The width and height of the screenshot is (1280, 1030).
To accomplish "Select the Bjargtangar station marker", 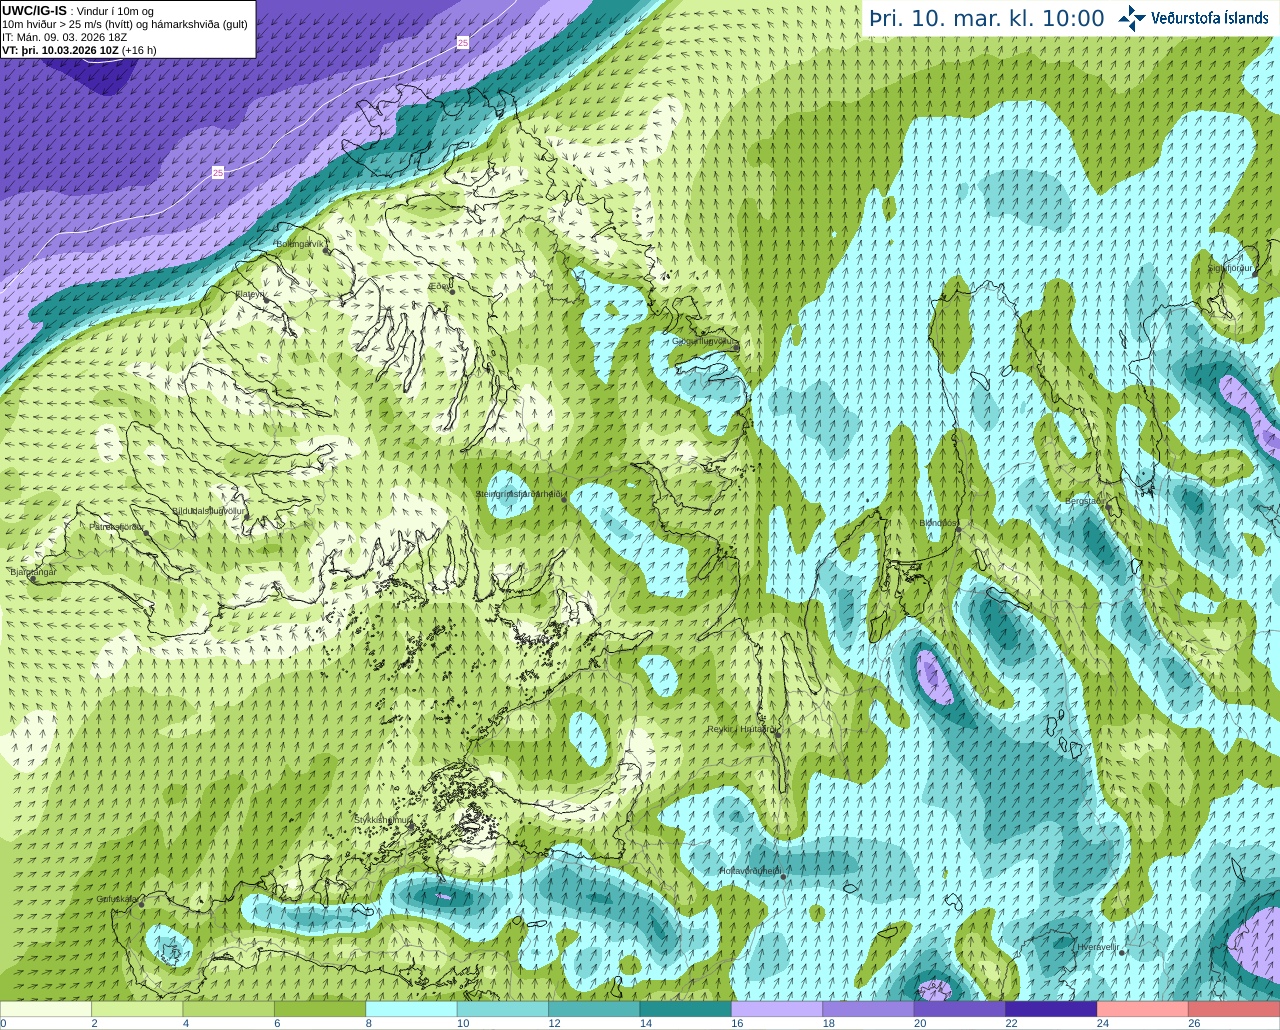I will pyautogui.click(x=32, y=579).
